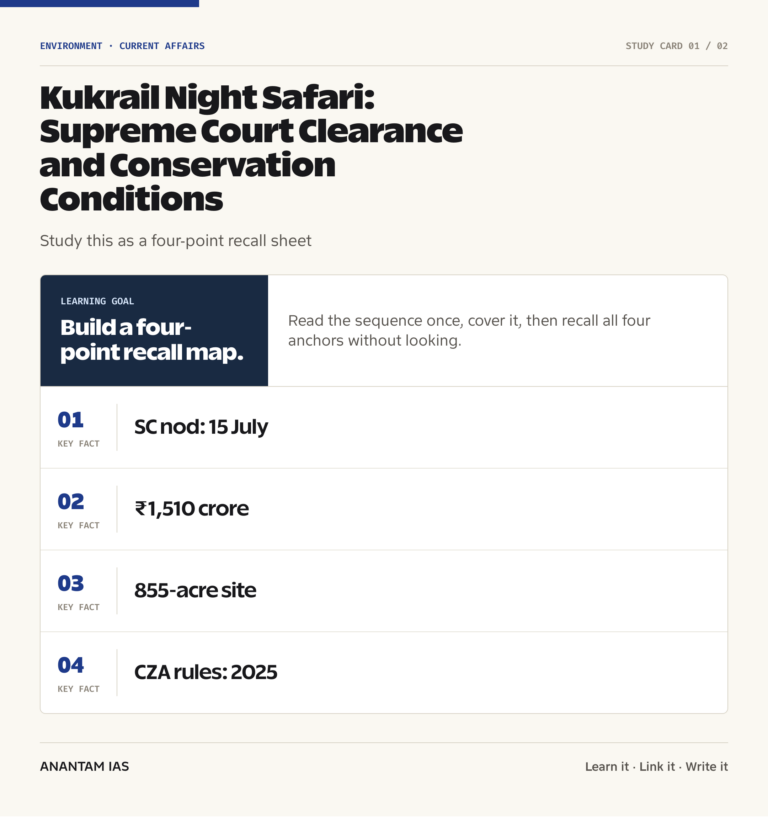Select the Kukrail Night Safari headline

pyautogui.click(x=251, y=148)
